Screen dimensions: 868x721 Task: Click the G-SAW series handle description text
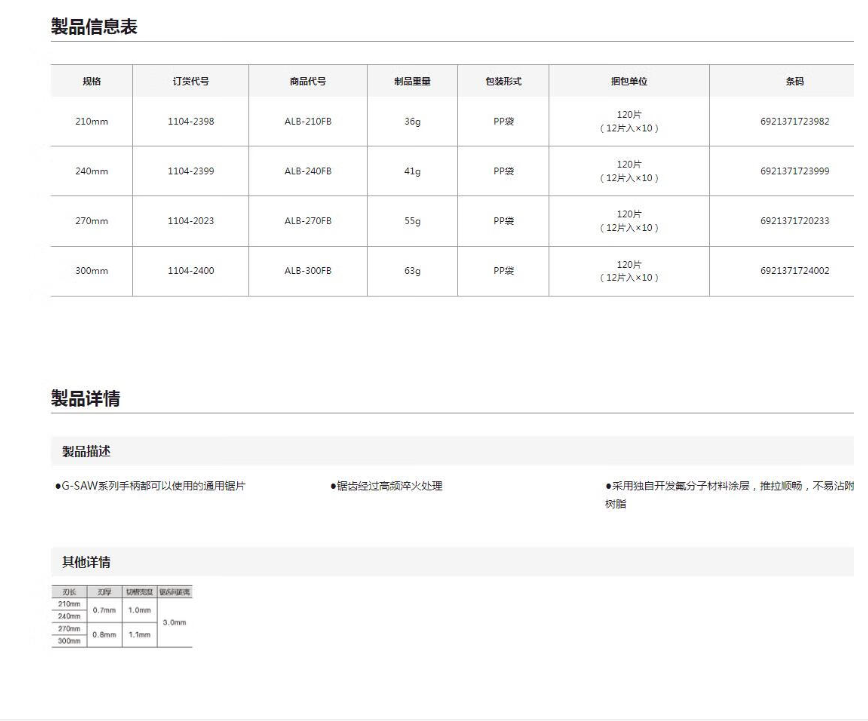150,486
